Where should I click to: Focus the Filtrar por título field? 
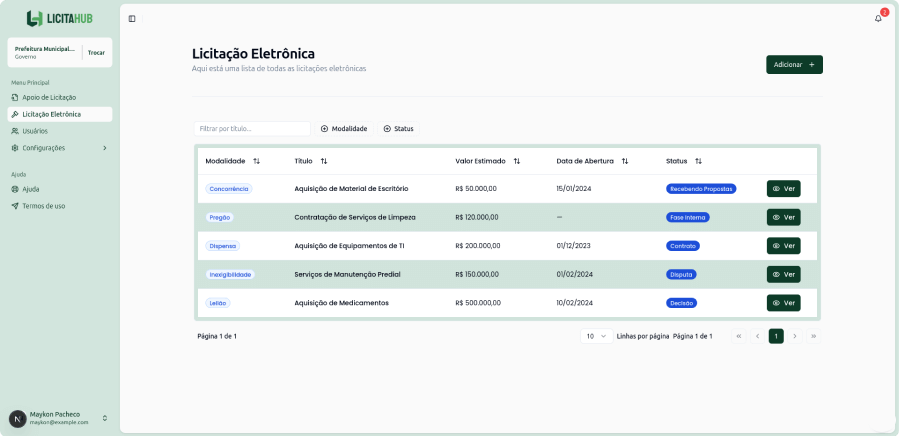click(x=252, y=129)
